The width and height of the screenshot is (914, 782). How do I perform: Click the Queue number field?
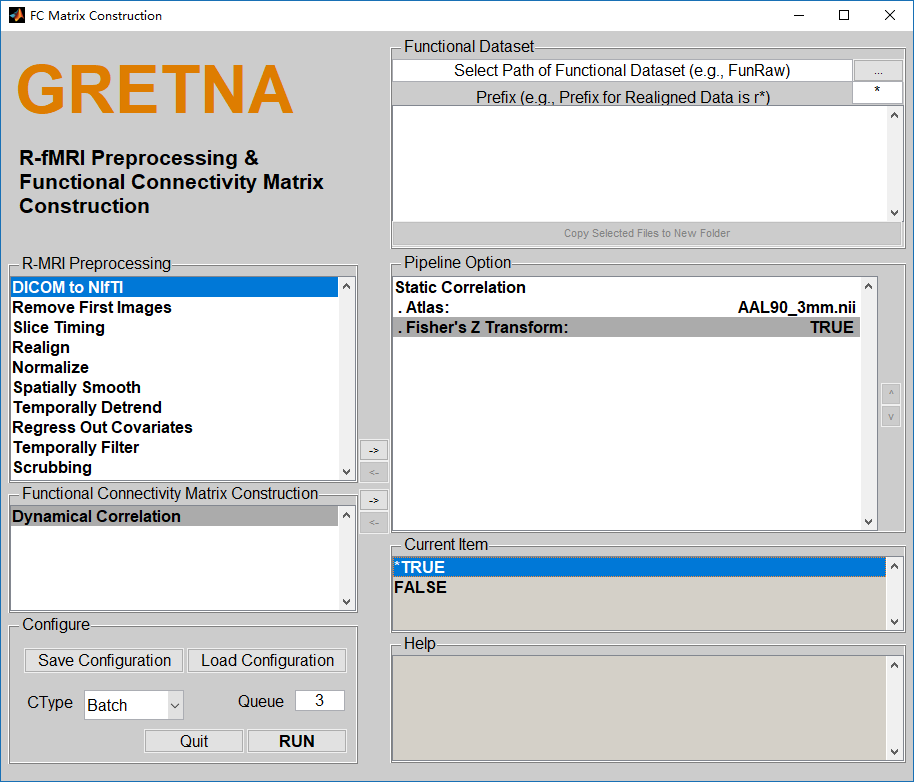coord(319,700)
